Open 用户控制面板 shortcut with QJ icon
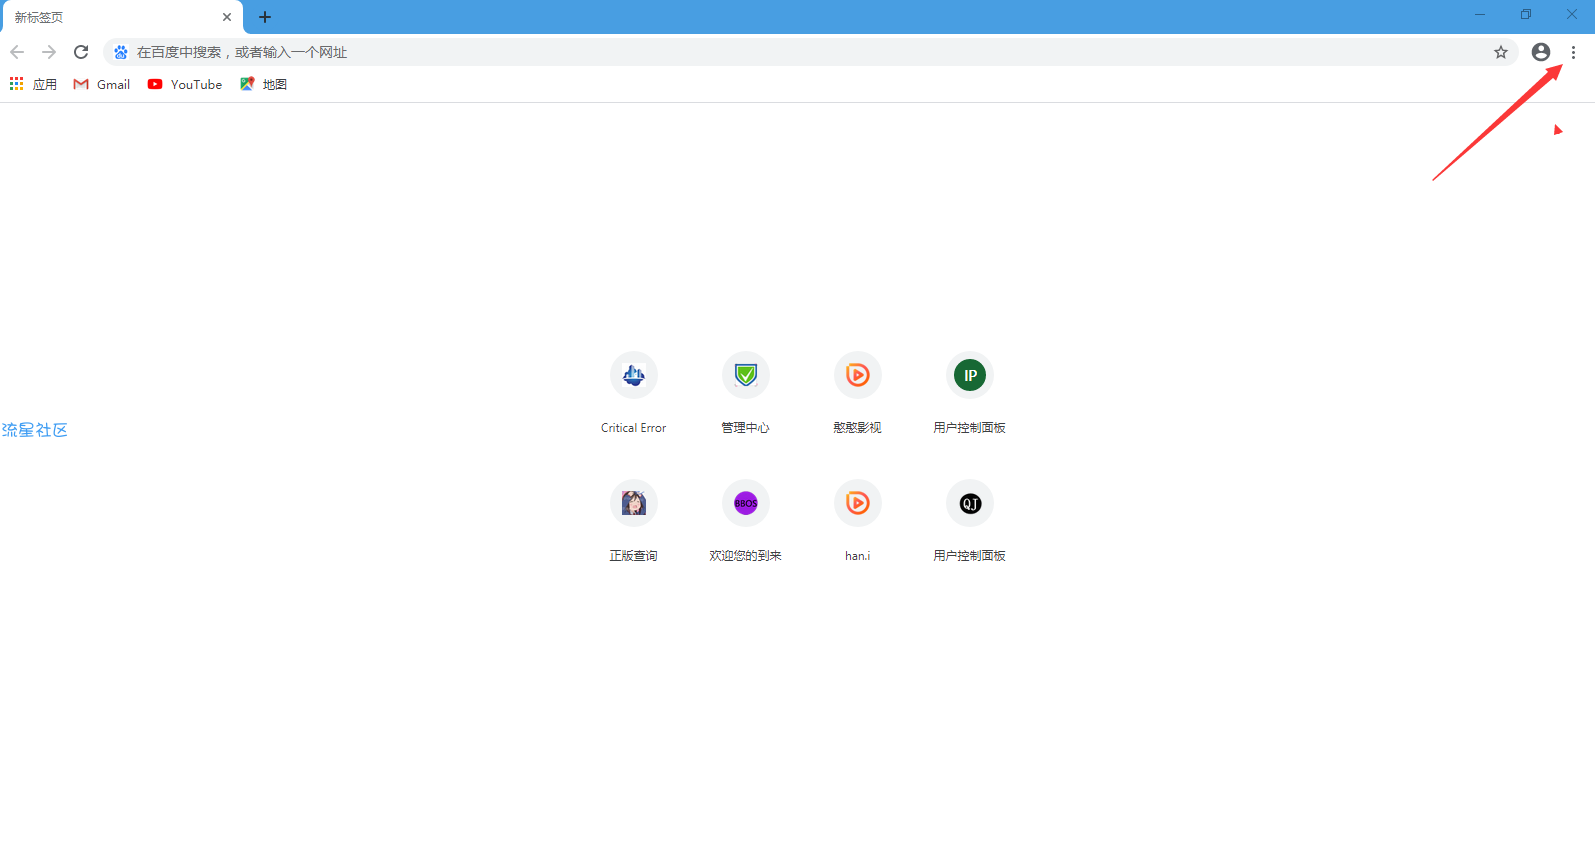Image resolution: width=1595 pixels, height=860 pixels. pyautogui.click(x=970, y=521)
